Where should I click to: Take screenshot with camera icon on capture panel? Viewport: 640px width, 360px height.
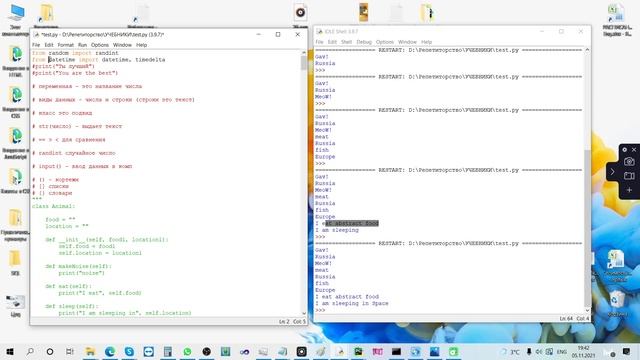pos(629,162)
